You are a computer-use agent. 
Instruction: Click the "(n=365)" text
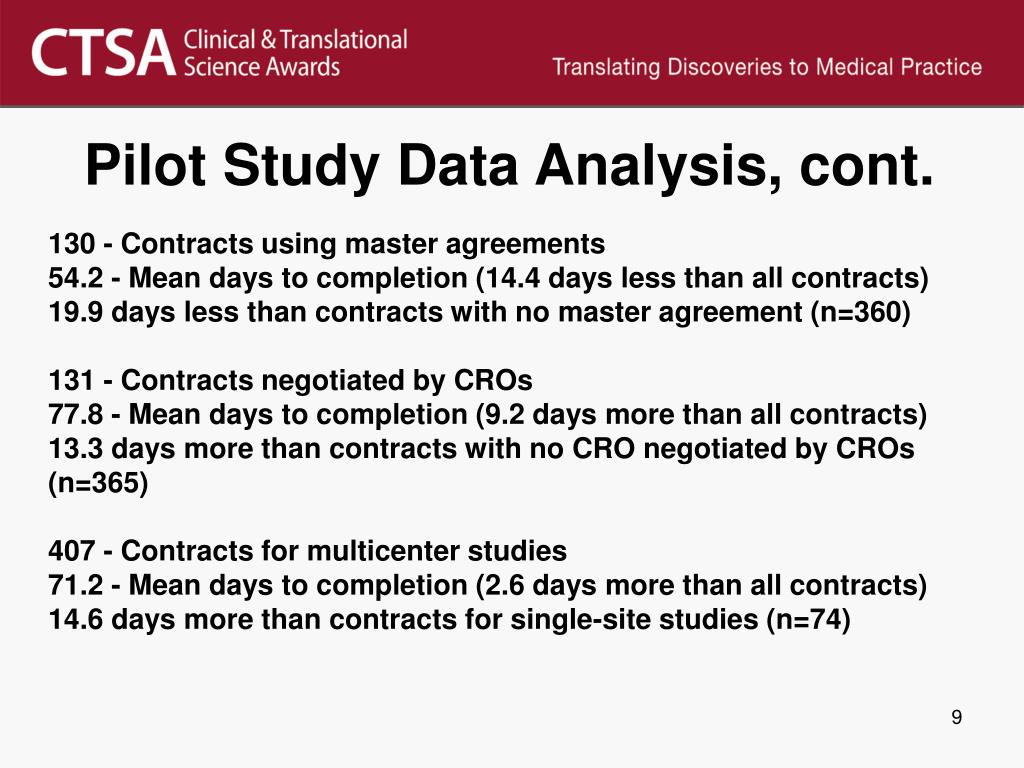99,483
